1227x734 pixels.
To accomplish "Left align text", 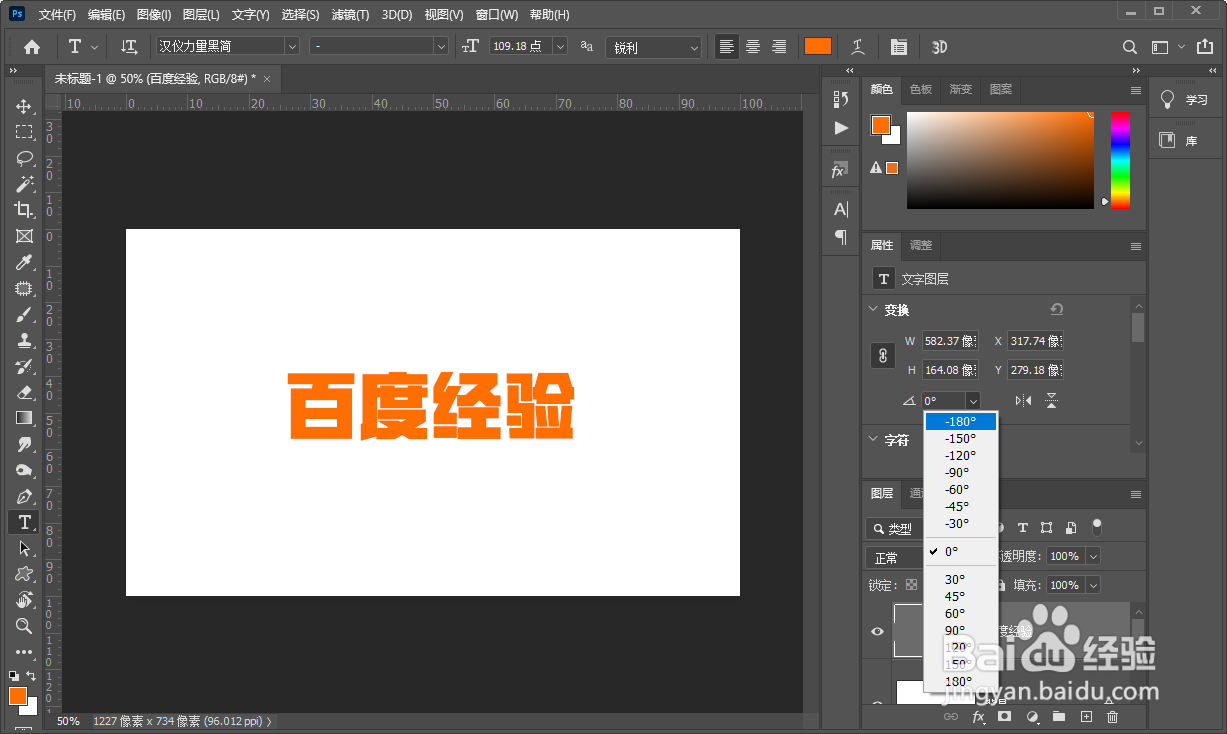I will click(727, 47).
